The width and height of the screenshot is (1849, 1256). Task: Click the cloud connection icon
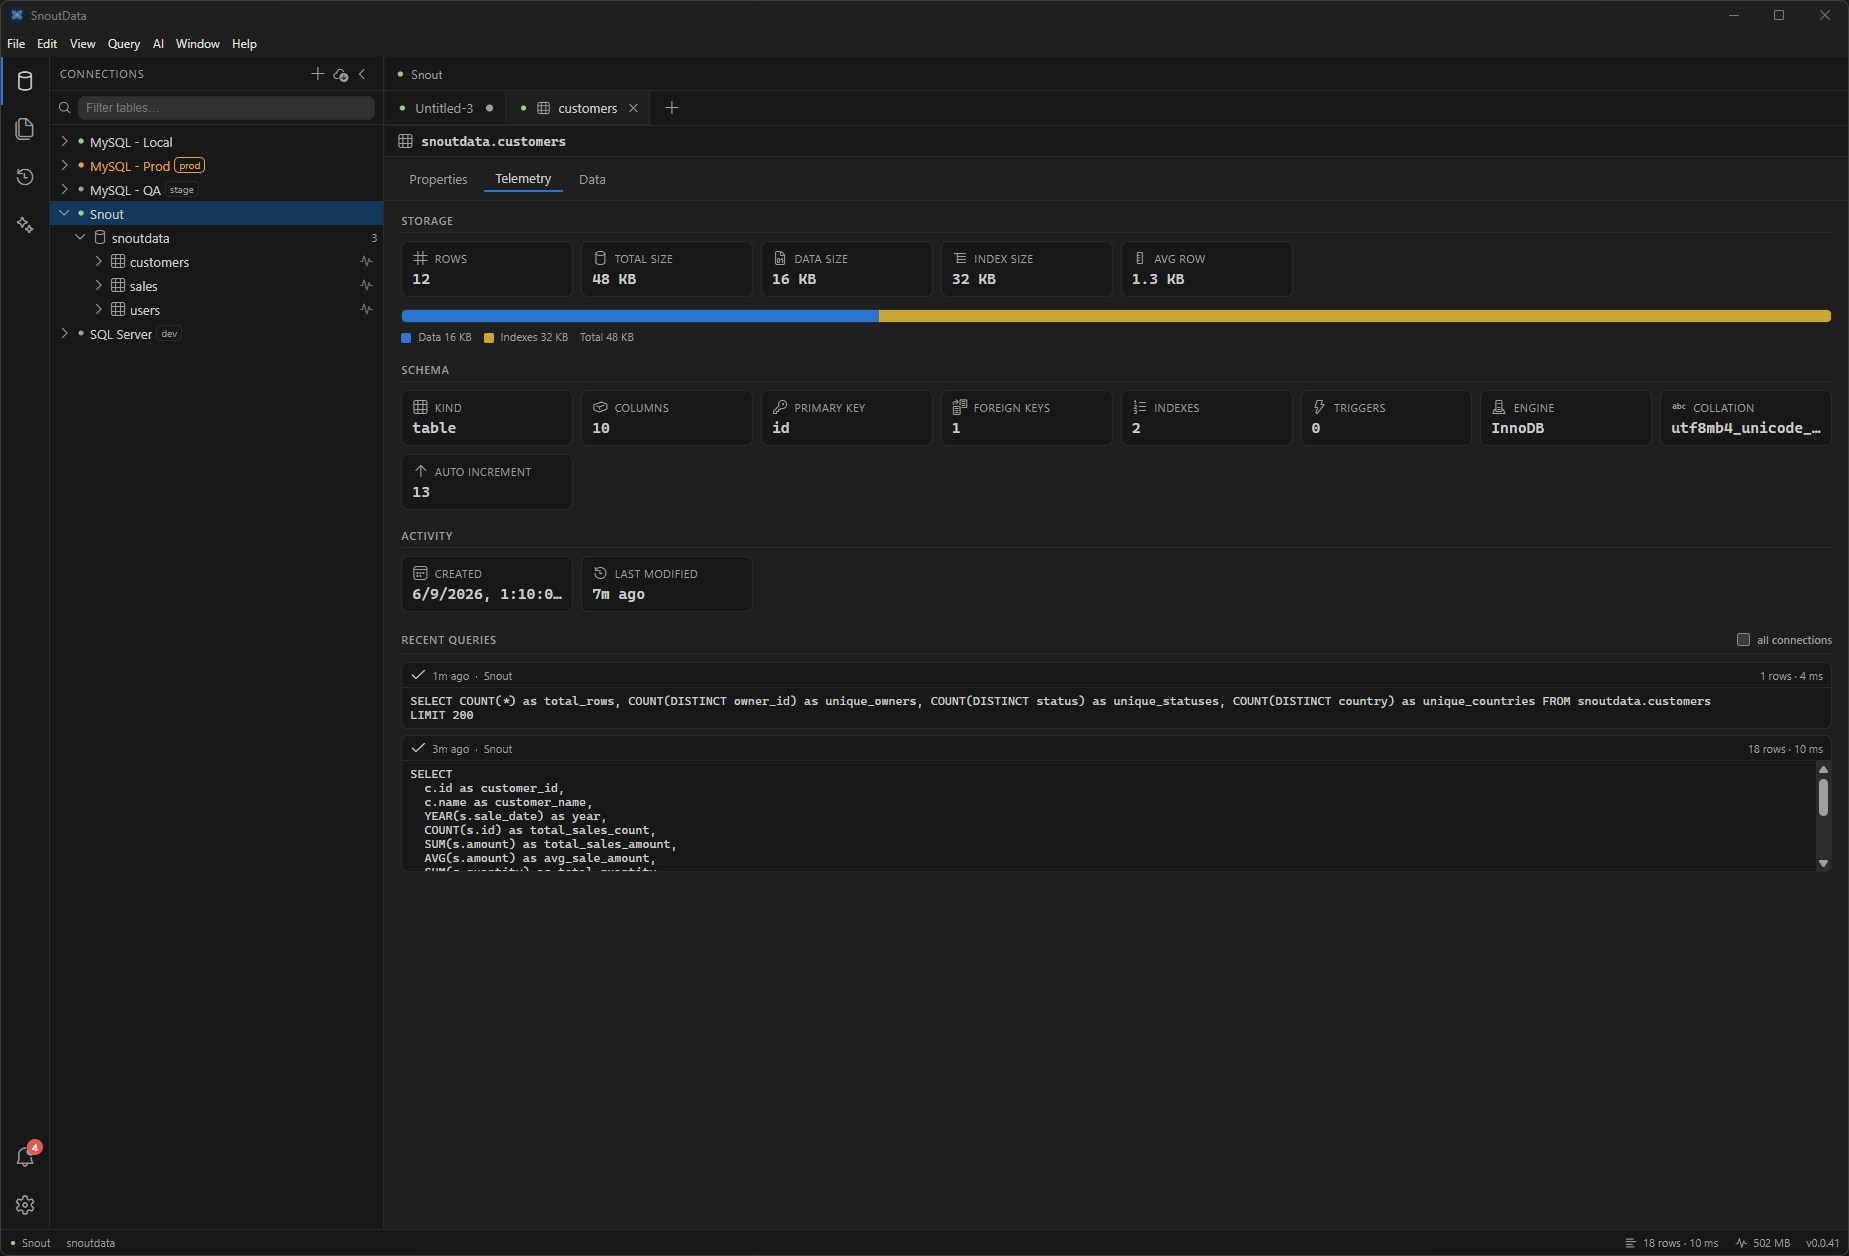341,74
